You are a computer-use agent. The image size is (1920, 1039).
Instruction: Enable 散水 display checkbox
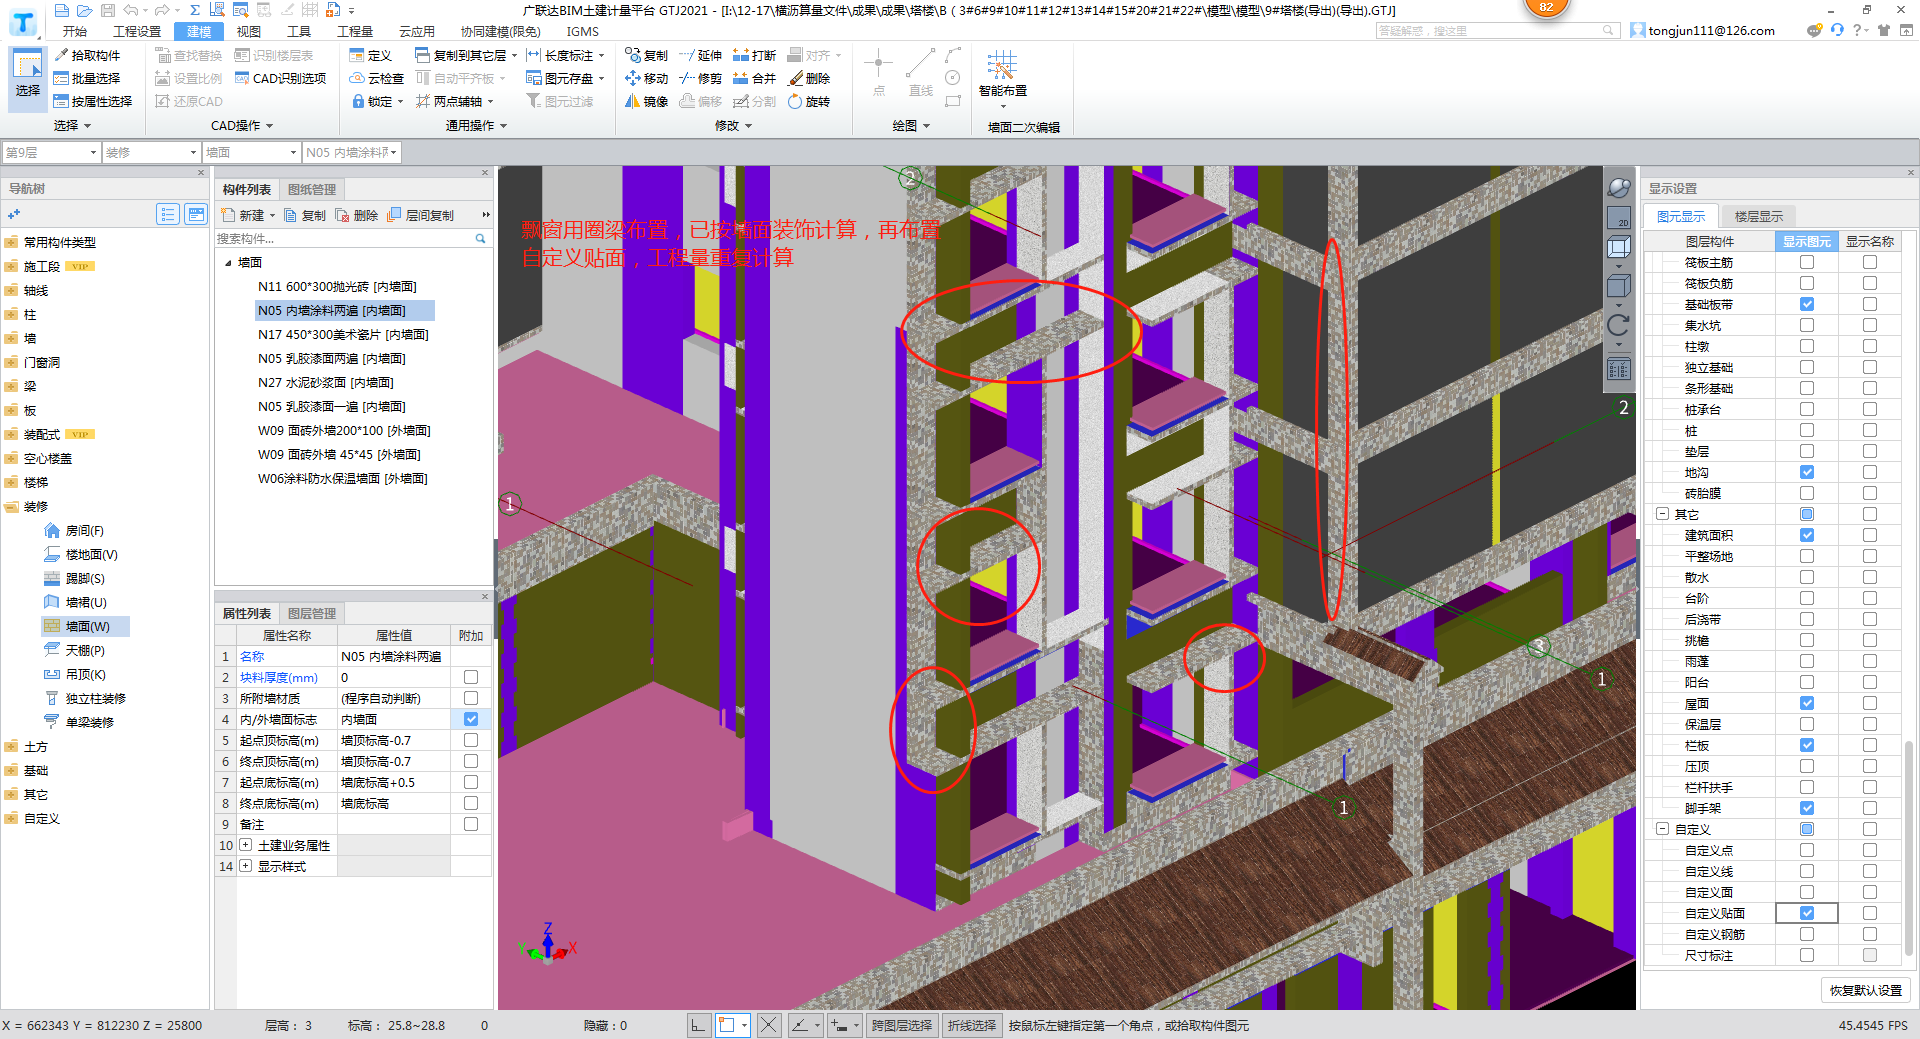1806,577
